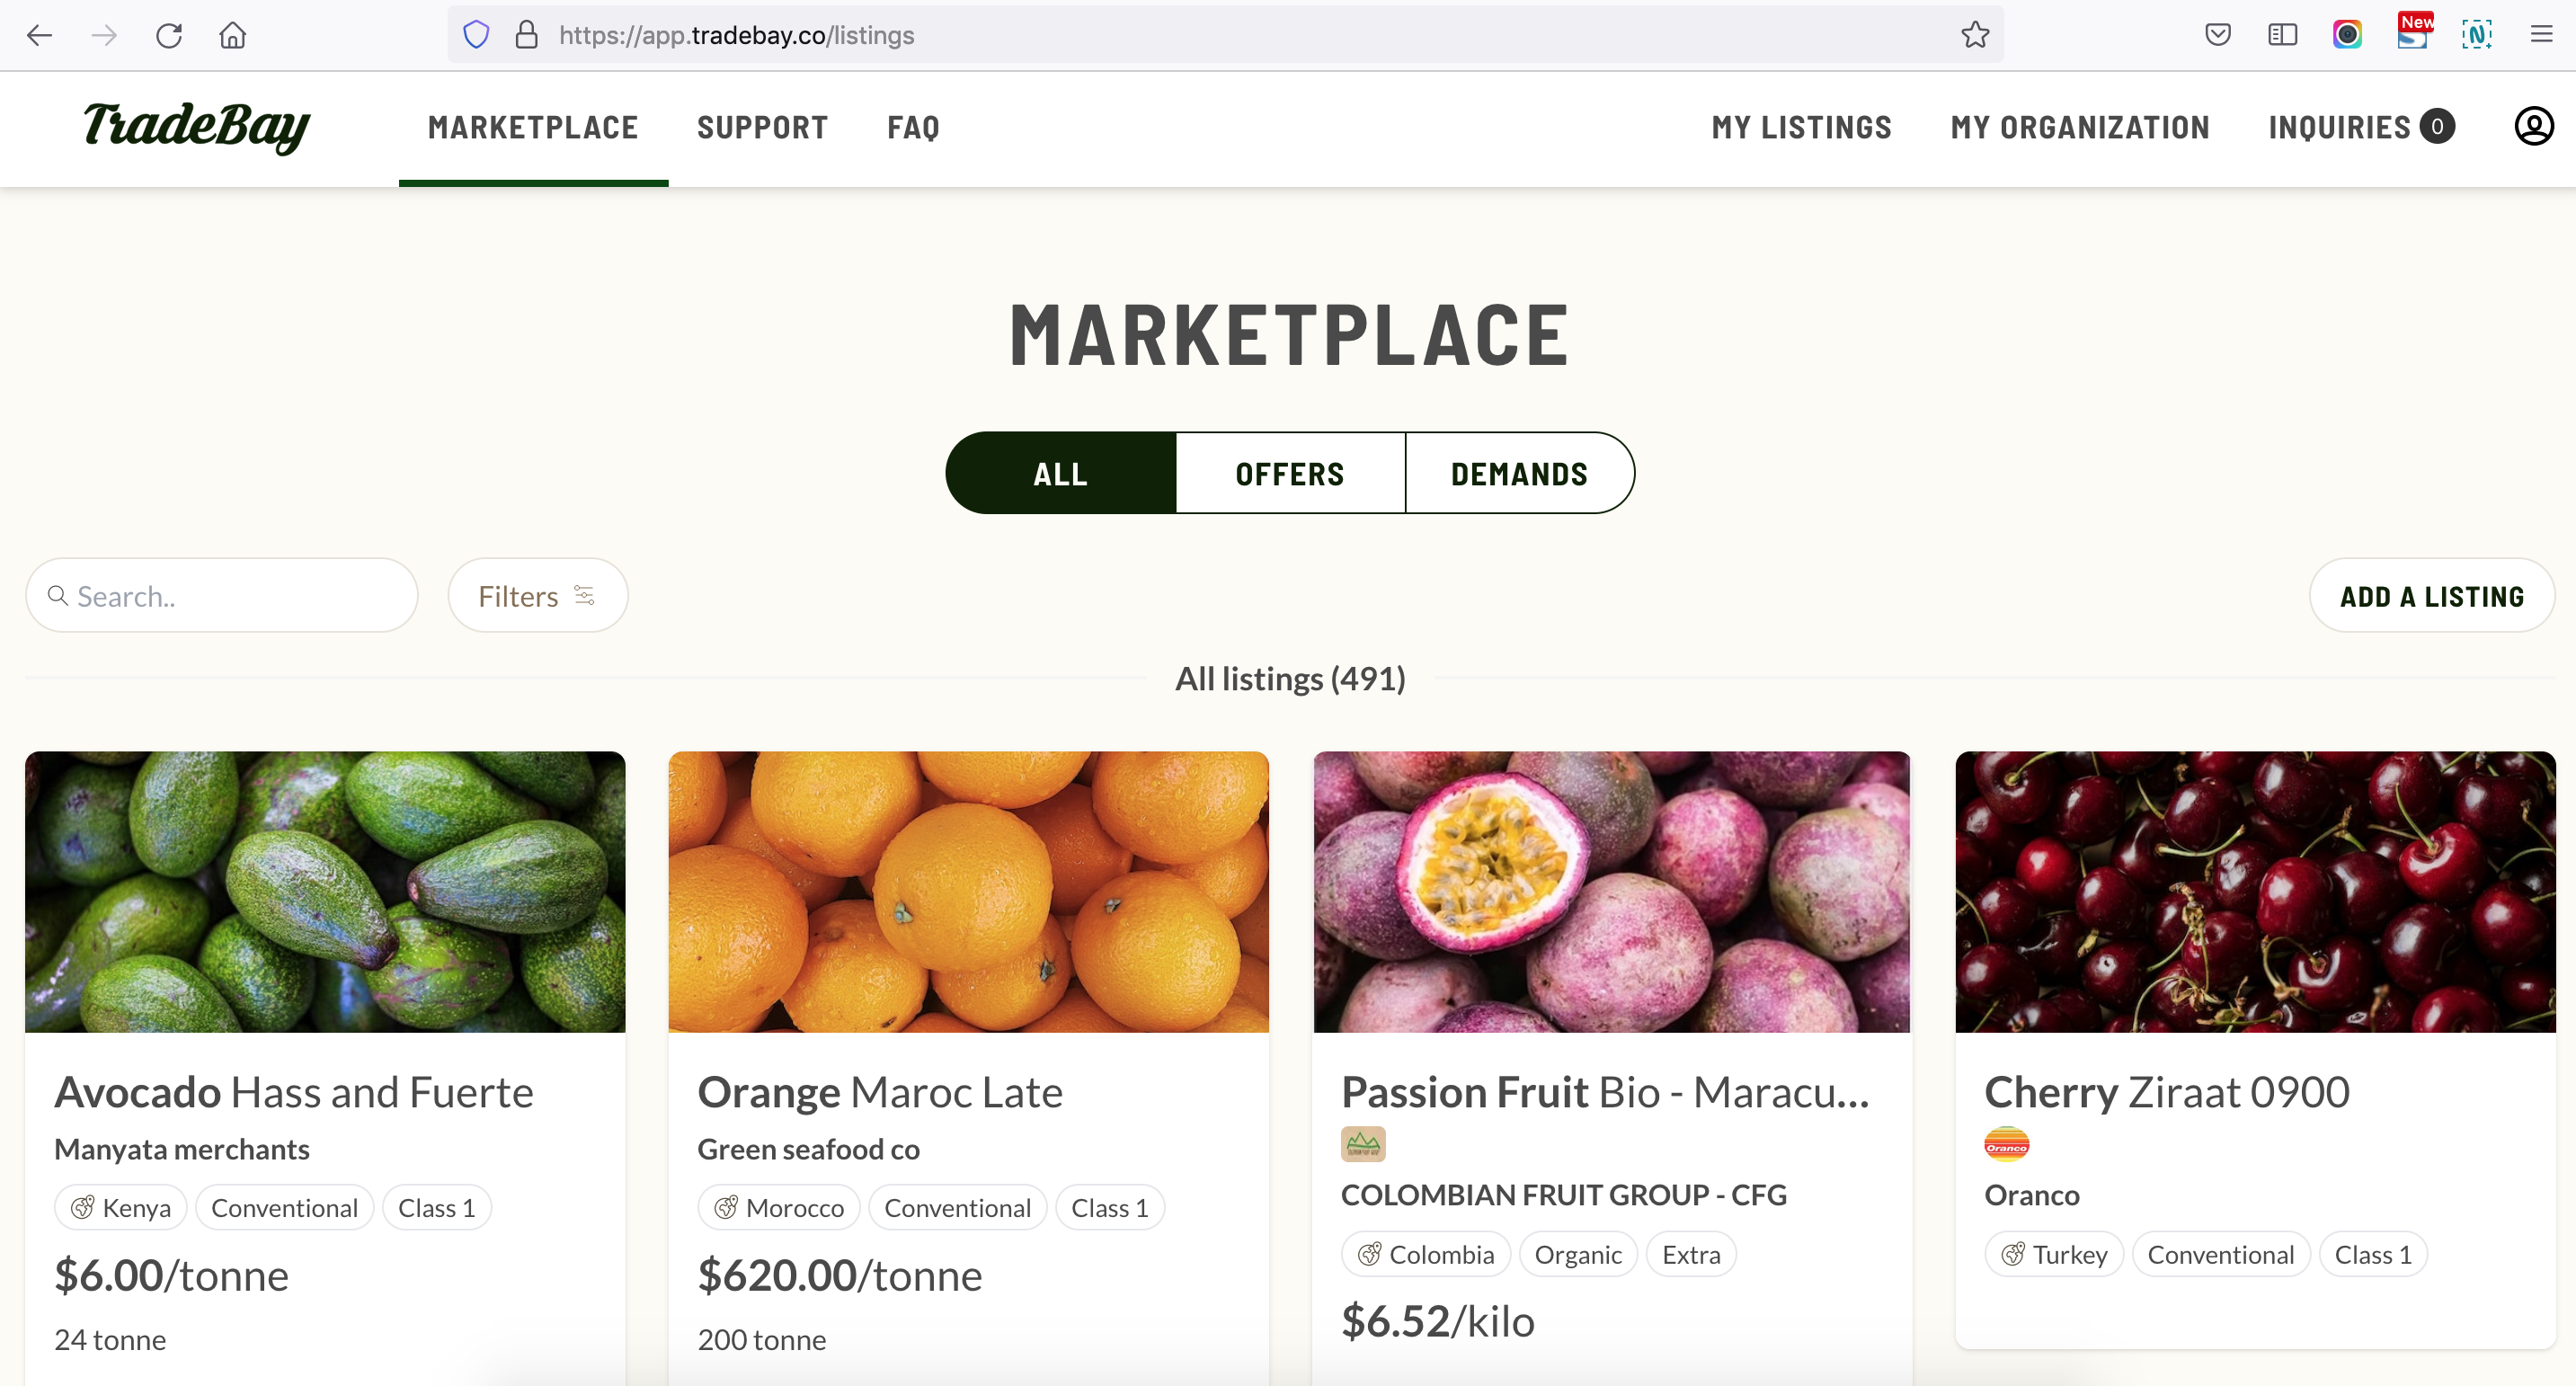The height and width of the screenshot is (1386, 2576).
Task: Click the TradeBay logo
Action: [x=196, y=127]
